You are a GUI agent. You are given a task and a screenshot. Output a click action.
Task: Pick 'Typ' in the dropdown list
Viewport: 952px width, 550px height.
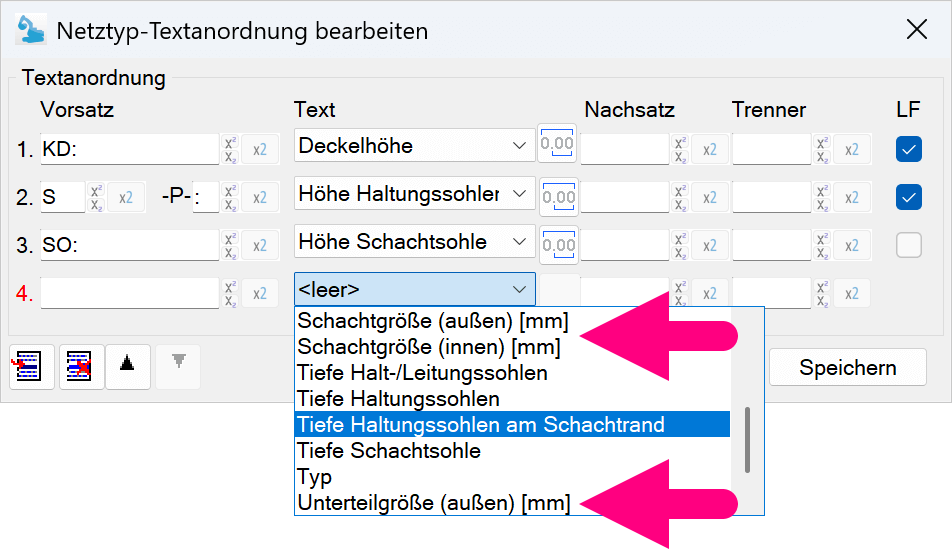(x=314, y=477)
